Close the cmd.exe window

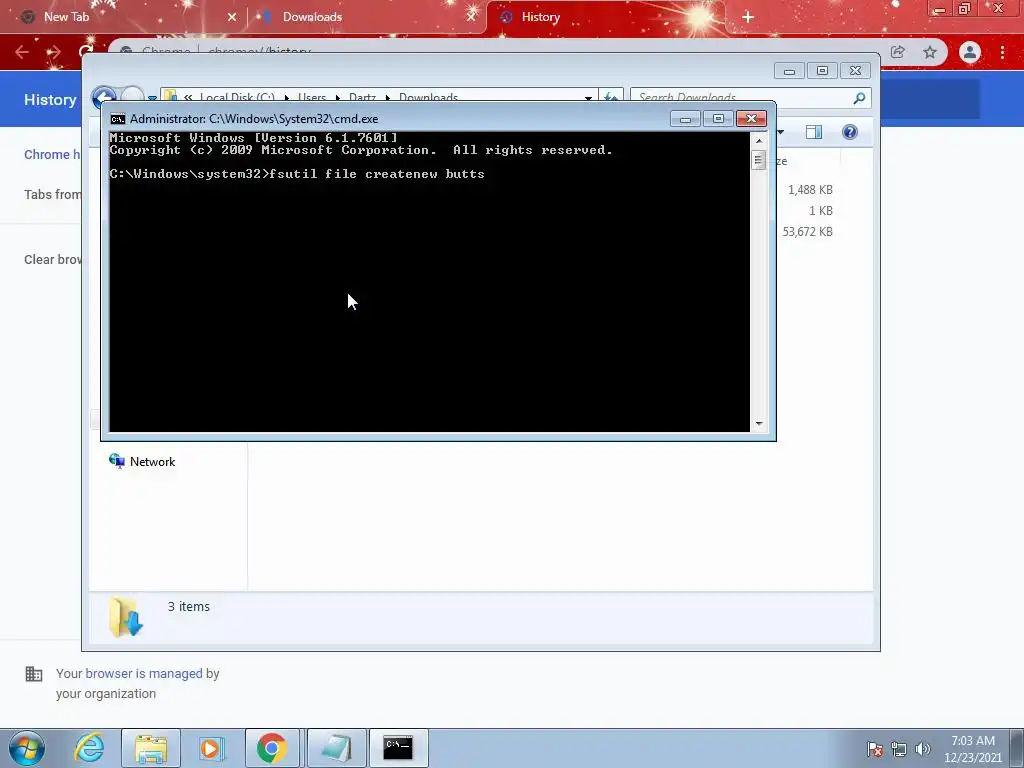(751, 119)
